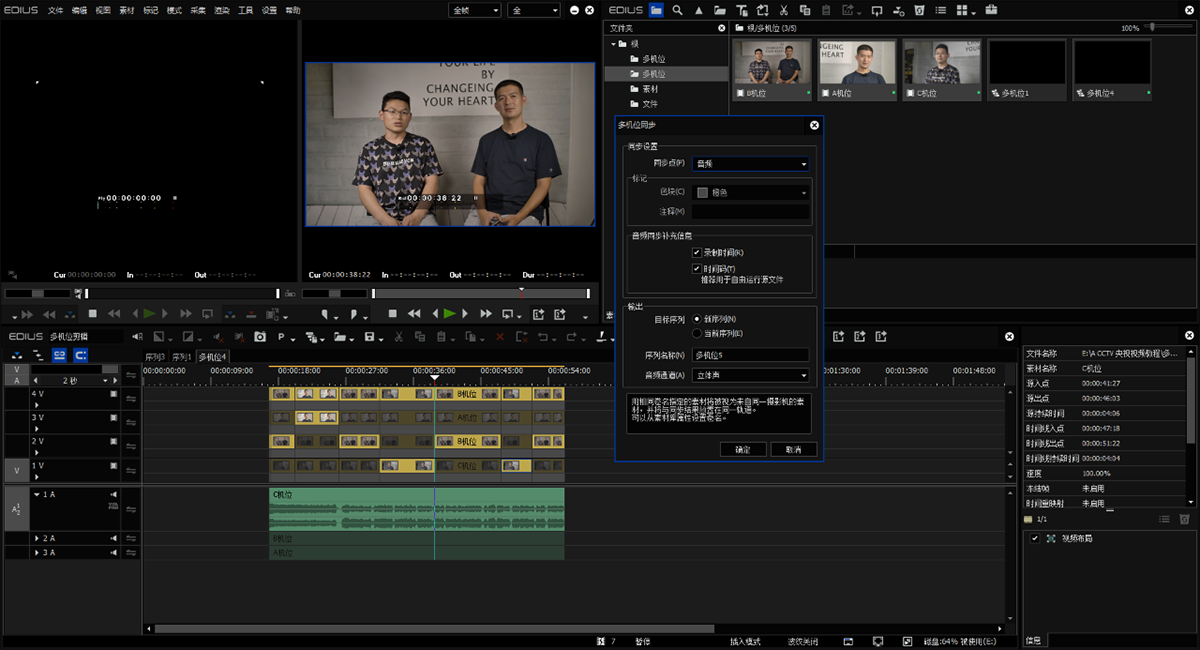The height and width of the screenshot is (650, 1200).
Task: Open the 编辑 menu
Action: [x=79, y=9]
